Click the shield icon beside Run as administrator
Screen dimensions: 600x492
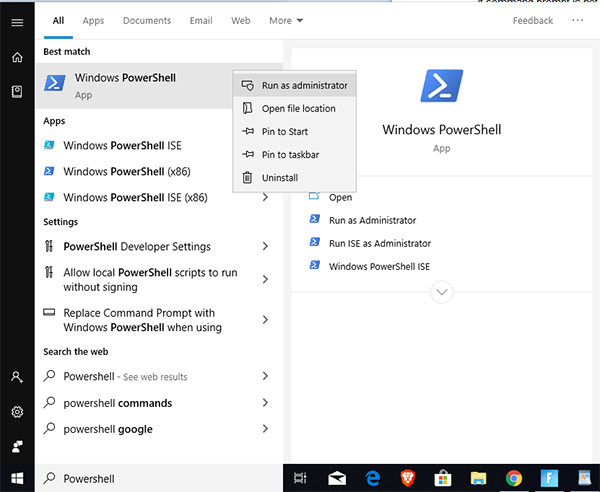[248, 85]
